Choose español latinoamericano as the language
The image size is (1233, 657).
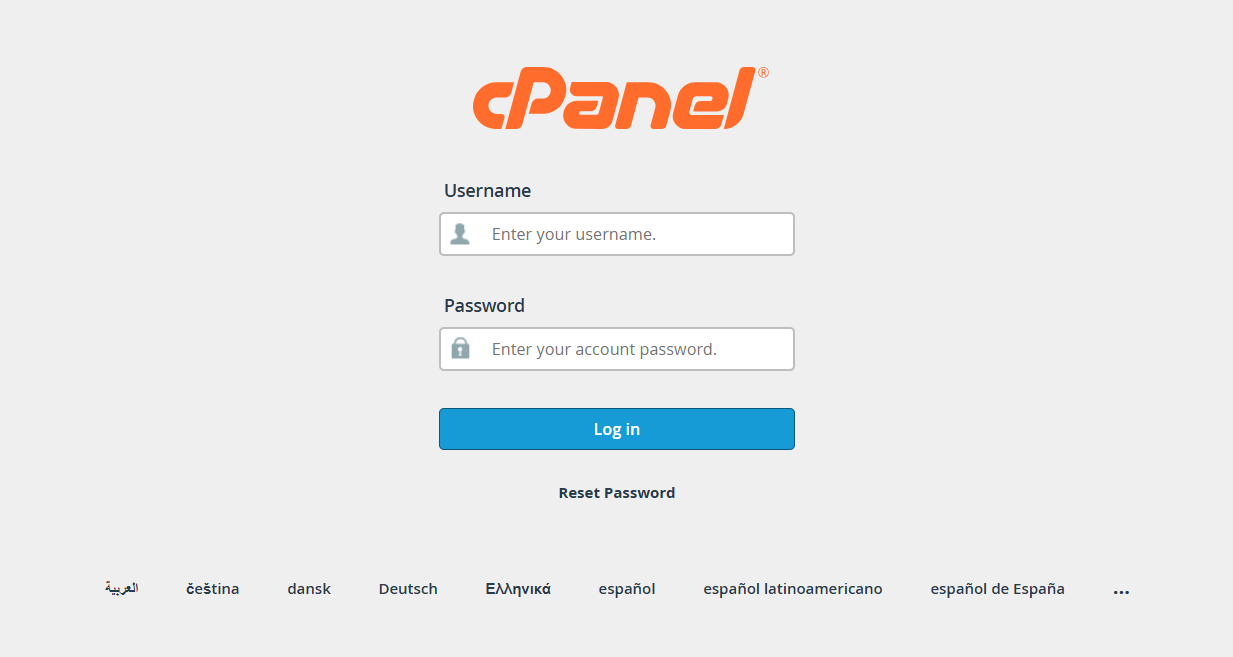coord(793,590)
